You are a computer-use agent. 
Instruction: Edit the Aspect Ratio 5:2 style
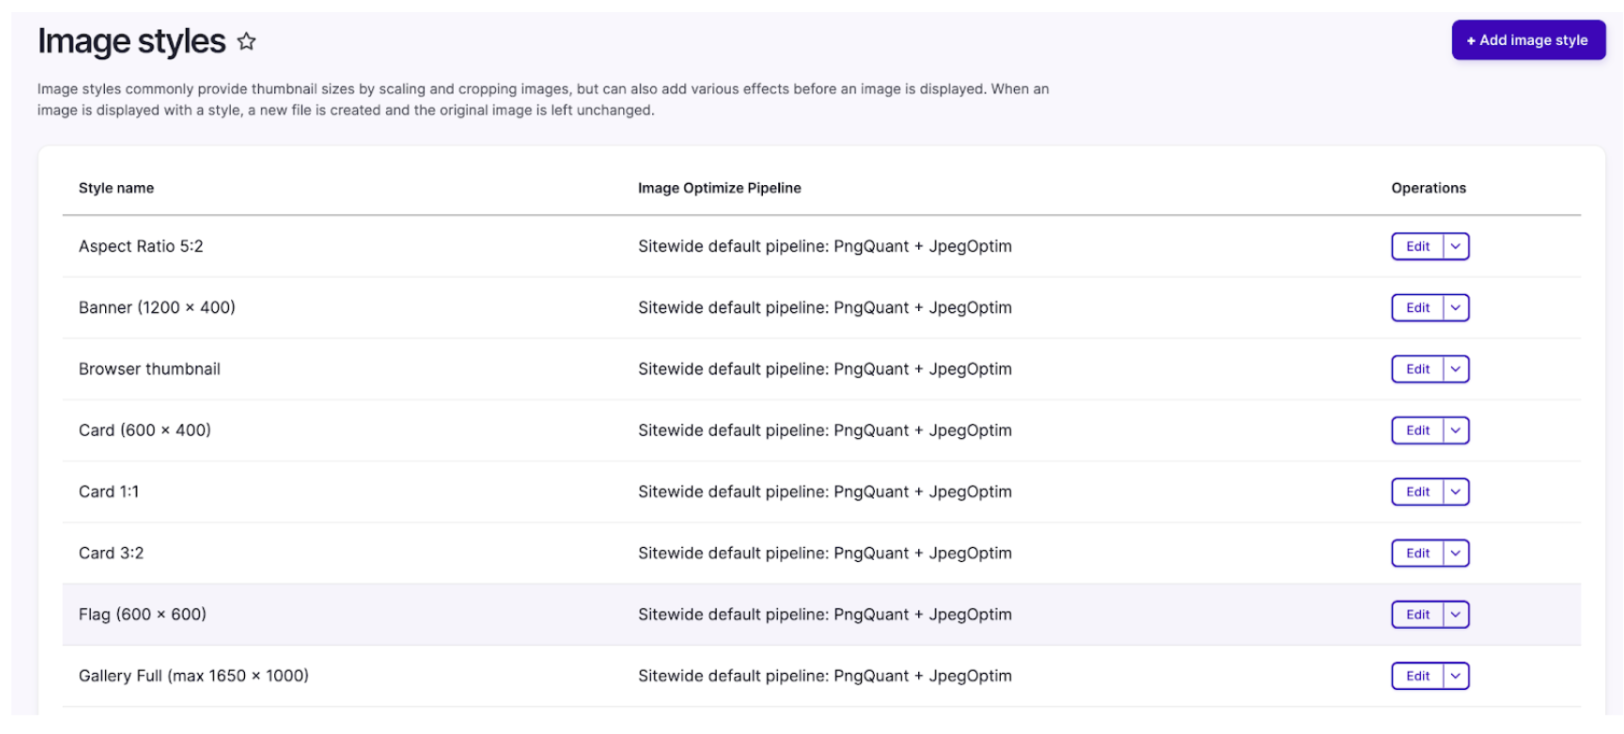tap(1417, 247)
